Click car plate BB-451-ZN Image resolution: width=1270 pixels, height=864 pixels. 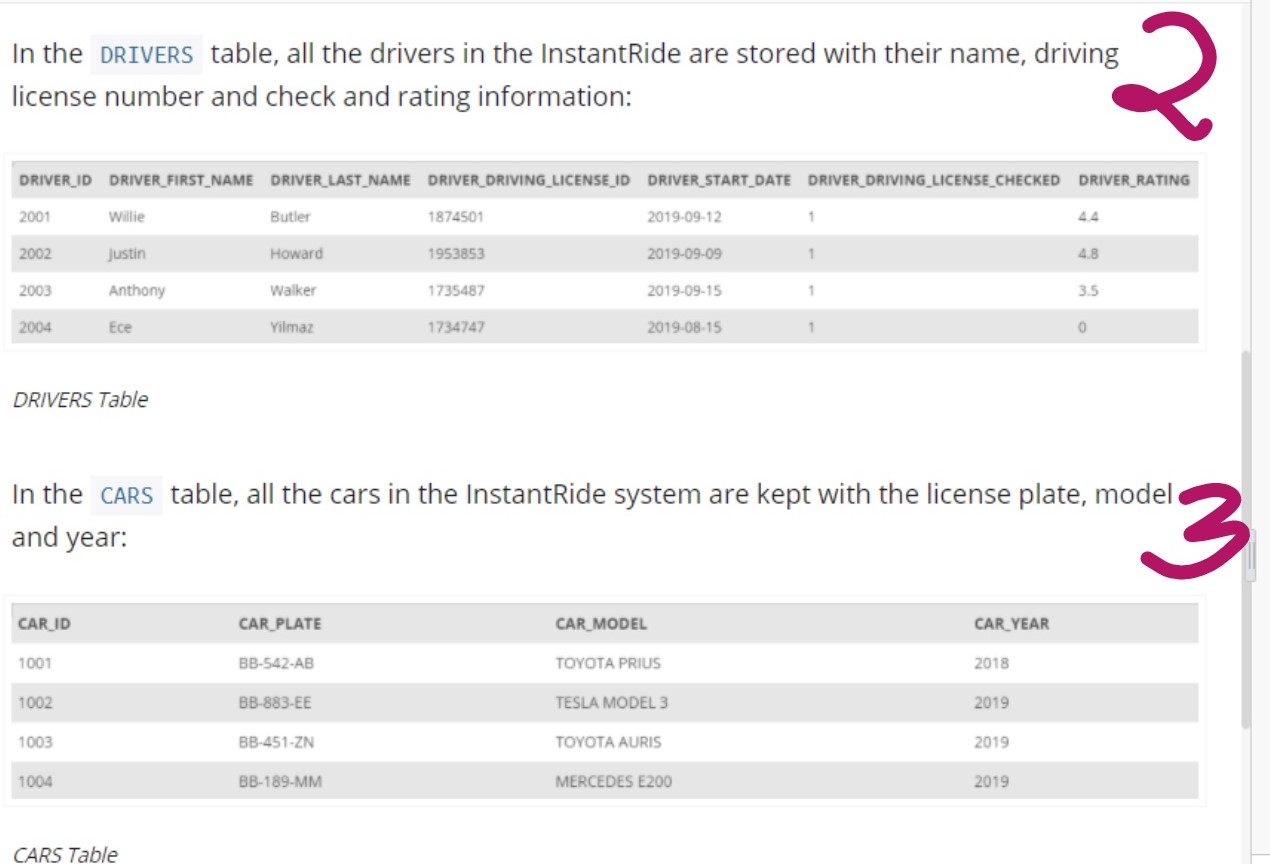coord(277,742)
